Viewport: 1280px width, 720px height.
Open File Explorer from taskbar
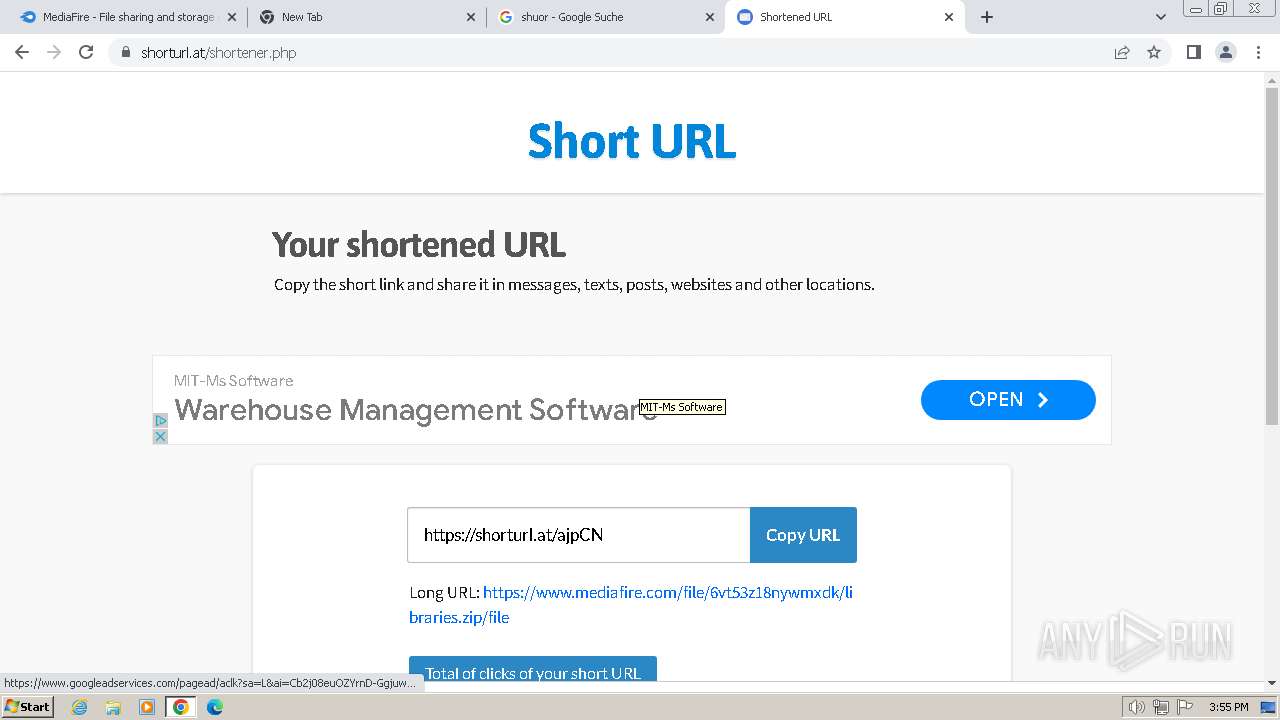click(113, 707)
